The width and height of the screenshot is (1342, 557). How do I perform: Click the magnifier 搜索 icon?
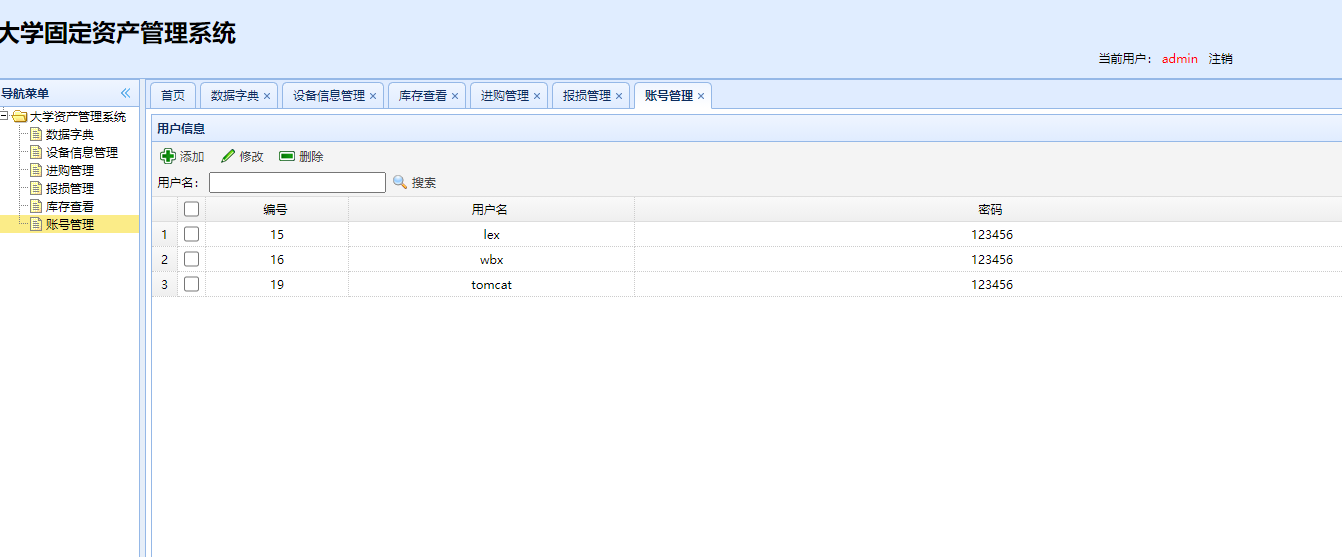point(400,182)
